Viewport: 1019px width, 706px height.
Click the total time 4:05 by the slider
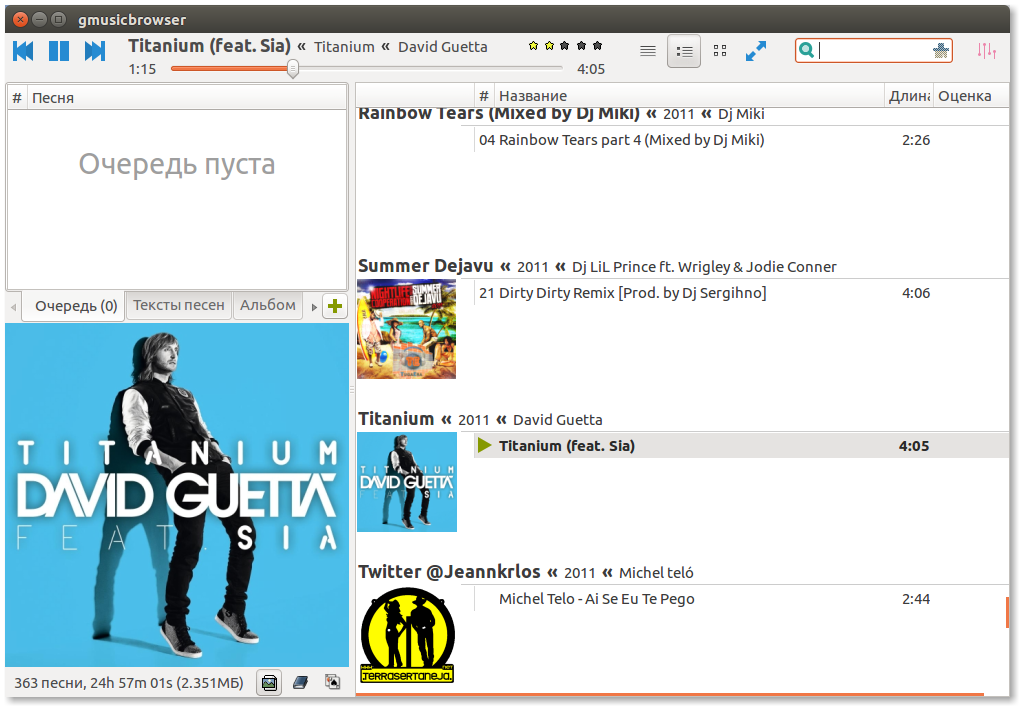point(591,69)
